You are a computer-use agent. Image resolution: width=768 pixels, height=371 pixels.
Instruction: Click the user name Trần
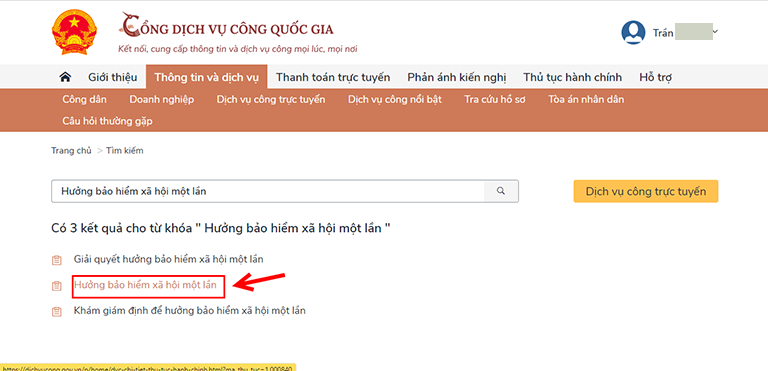point(663,33)
